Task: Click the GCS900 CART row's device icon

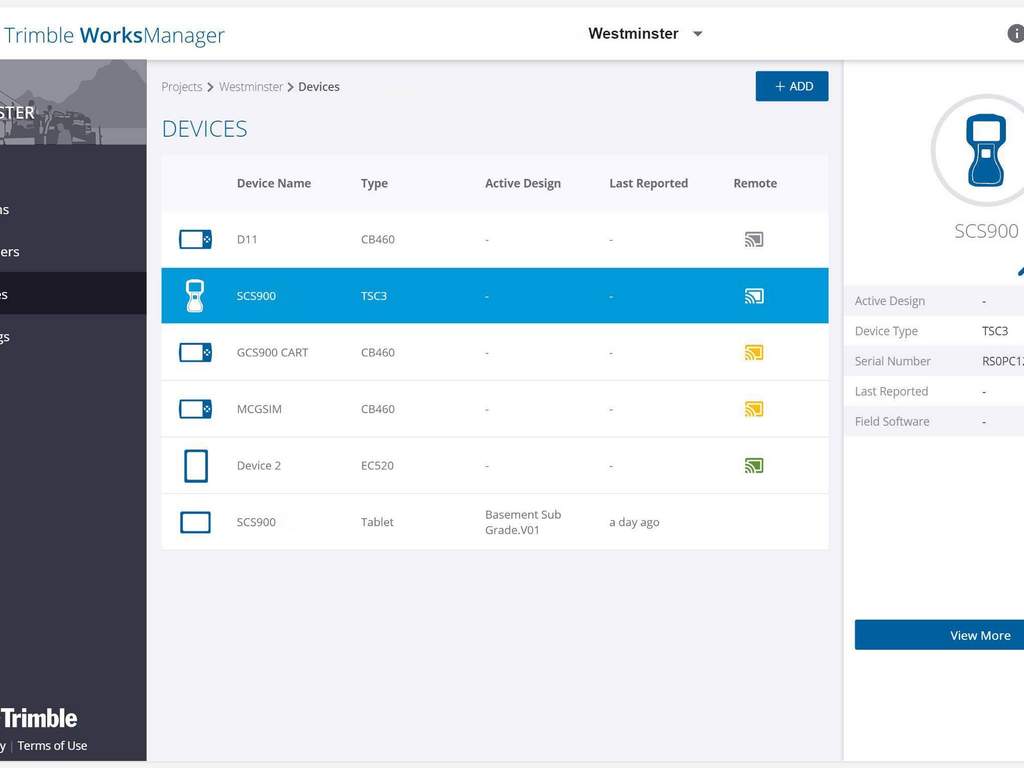Action: (x=195, y=353)
